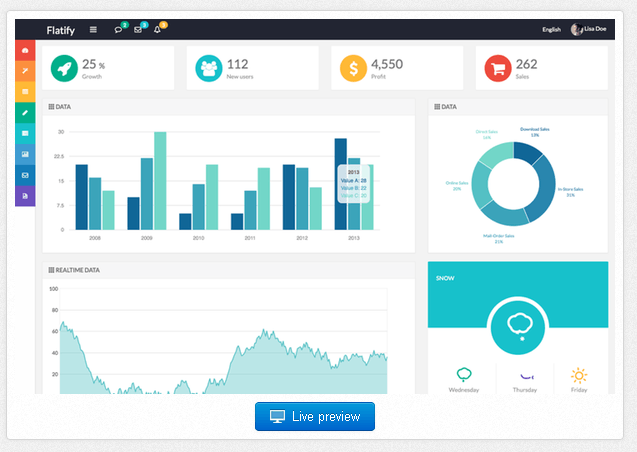Click the orange magic wand sidebar icon
The width and height of the screenshot is (637, 452).
pos(25,71)
